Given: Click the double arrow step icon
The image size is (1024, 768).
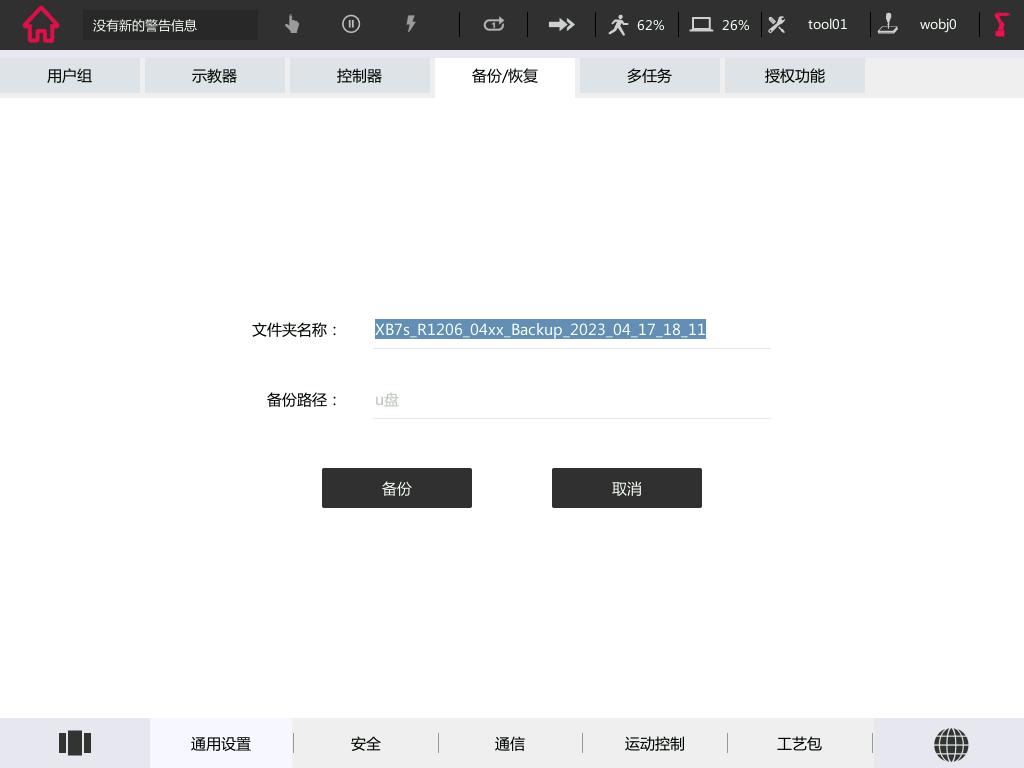Looking at the screenshot, I should coord(562,24).
